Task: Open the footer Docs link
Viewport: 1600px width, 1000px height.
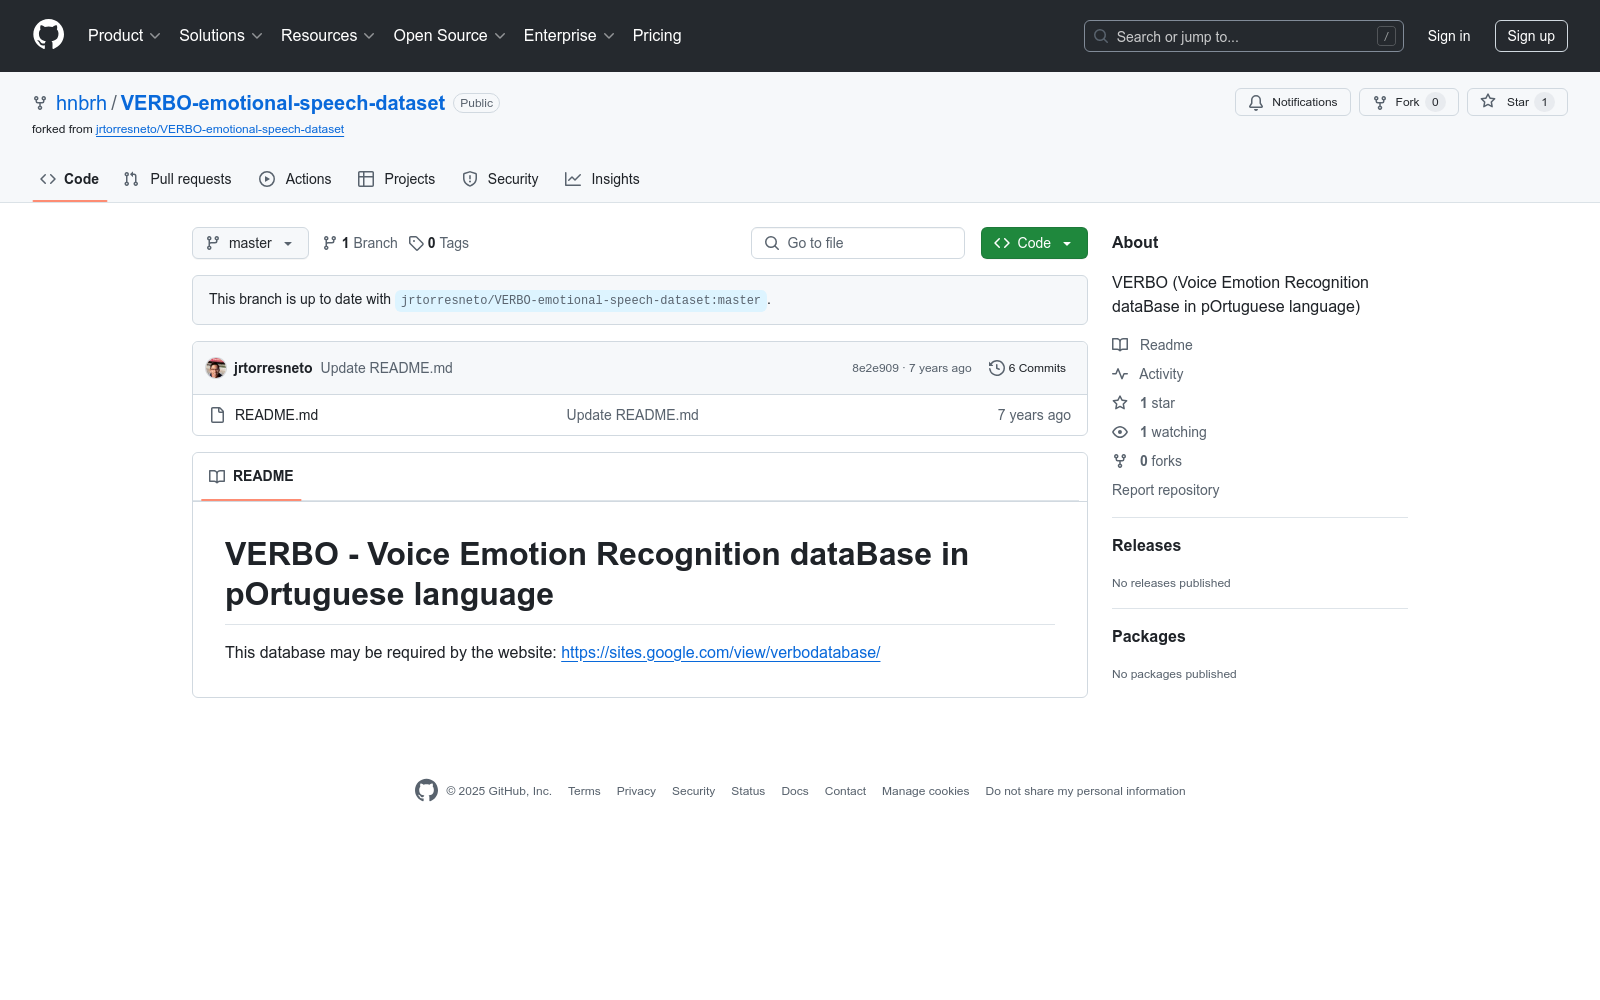Action: (795, 791)
